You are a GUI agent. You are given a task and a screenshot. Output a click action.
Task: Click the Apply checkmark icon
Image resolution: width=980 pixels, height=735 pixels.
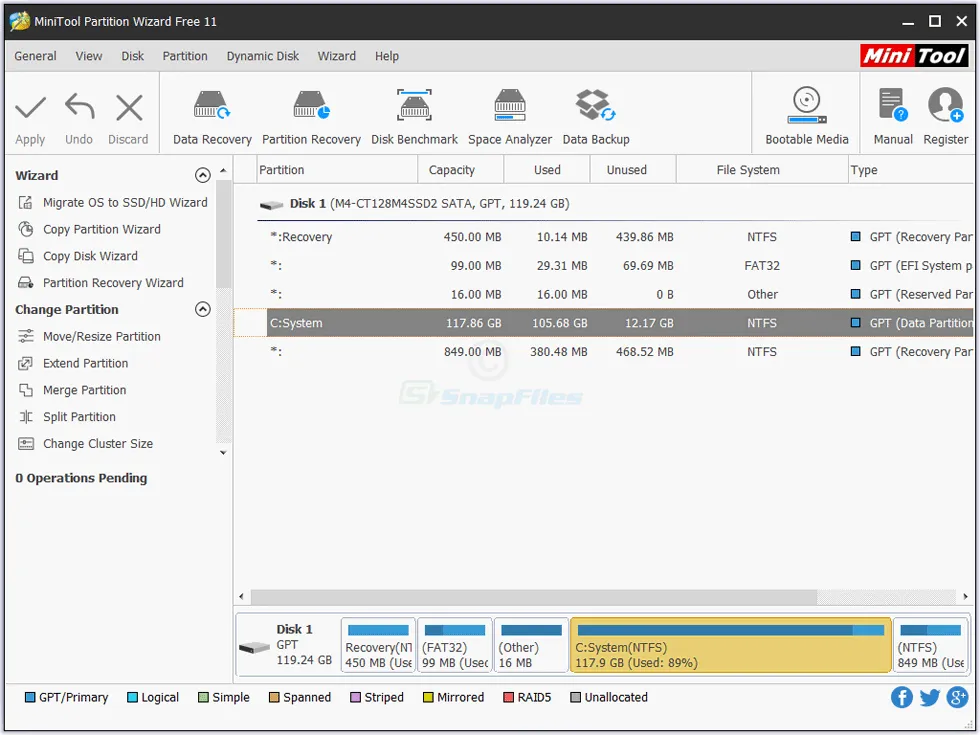click(30, 108)
